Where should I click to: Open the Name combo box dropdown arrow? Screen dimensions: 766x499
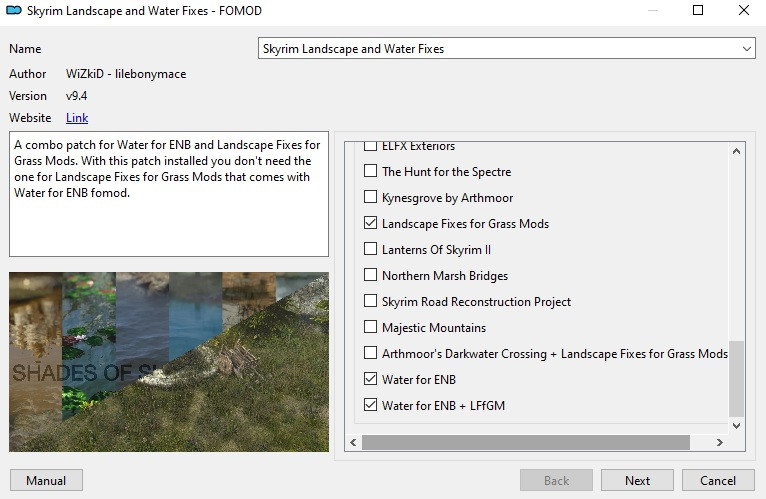pos(746,49)
